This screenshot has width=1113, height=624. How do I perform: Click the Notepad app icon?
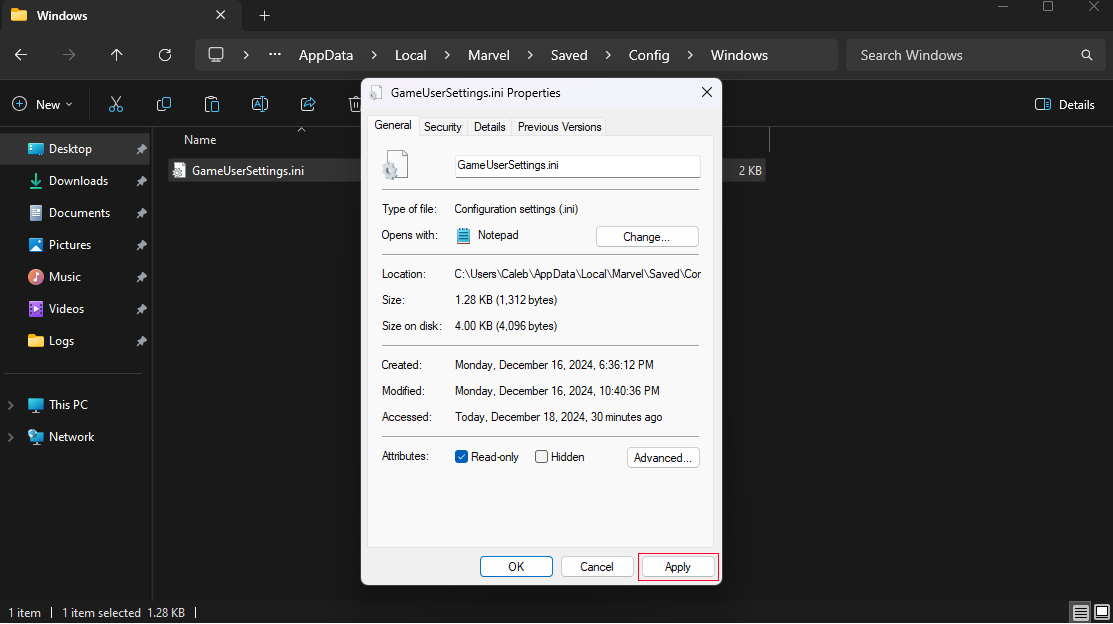(x=463, y=236)
